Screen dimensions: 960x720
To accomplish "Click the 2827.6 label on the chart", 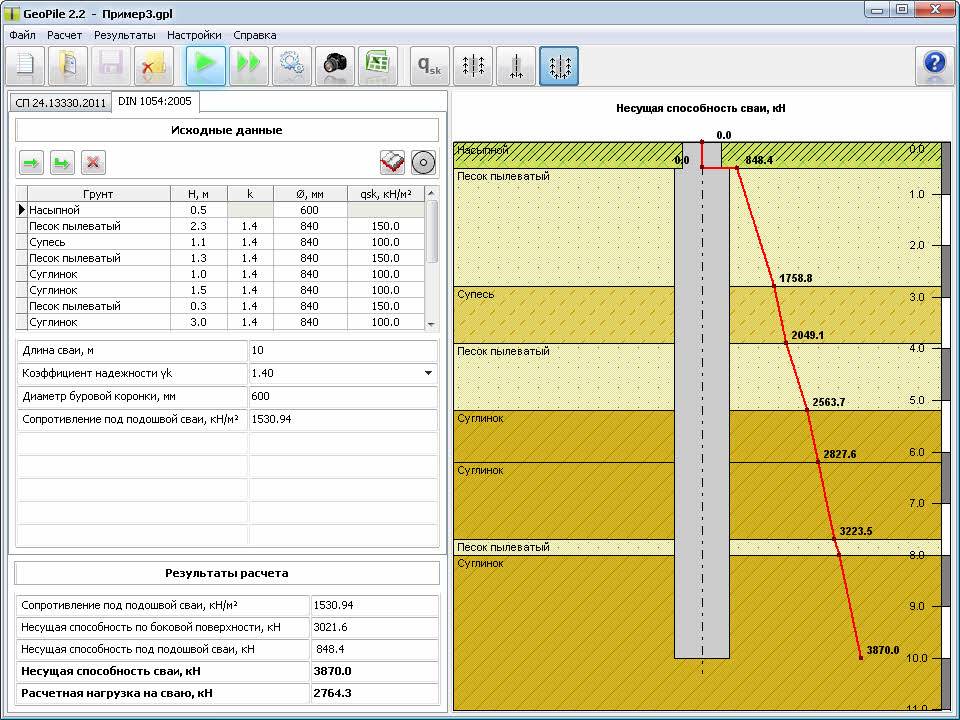I will click(839, 454).
